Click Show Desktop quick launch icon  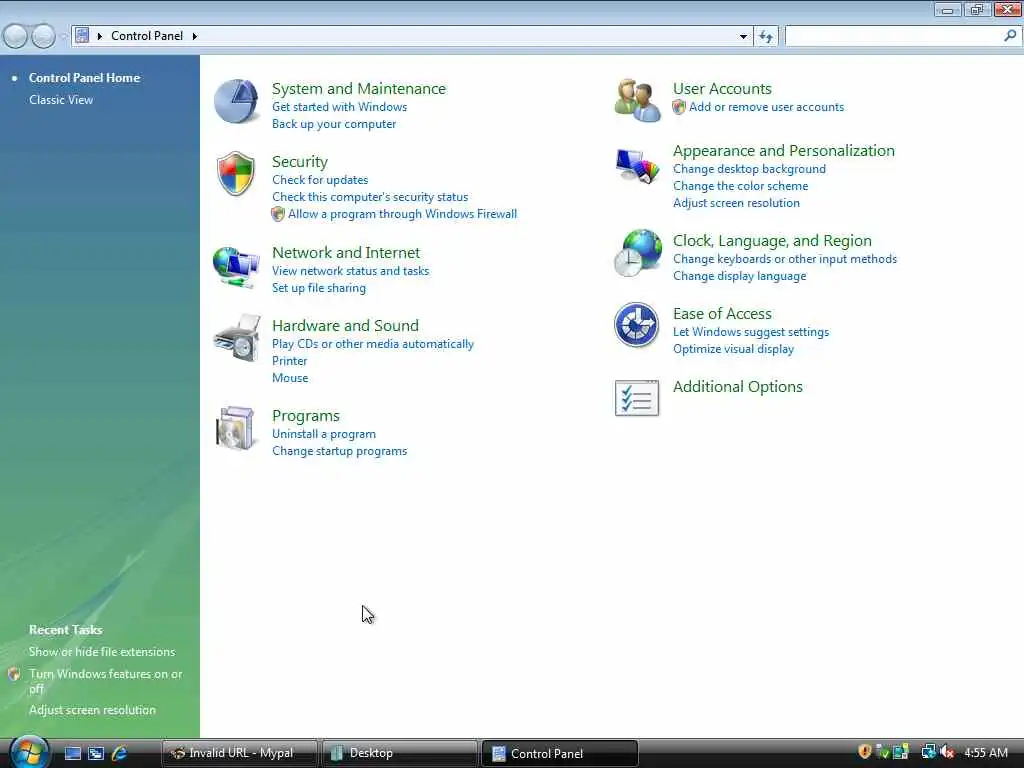coord(72,754)
